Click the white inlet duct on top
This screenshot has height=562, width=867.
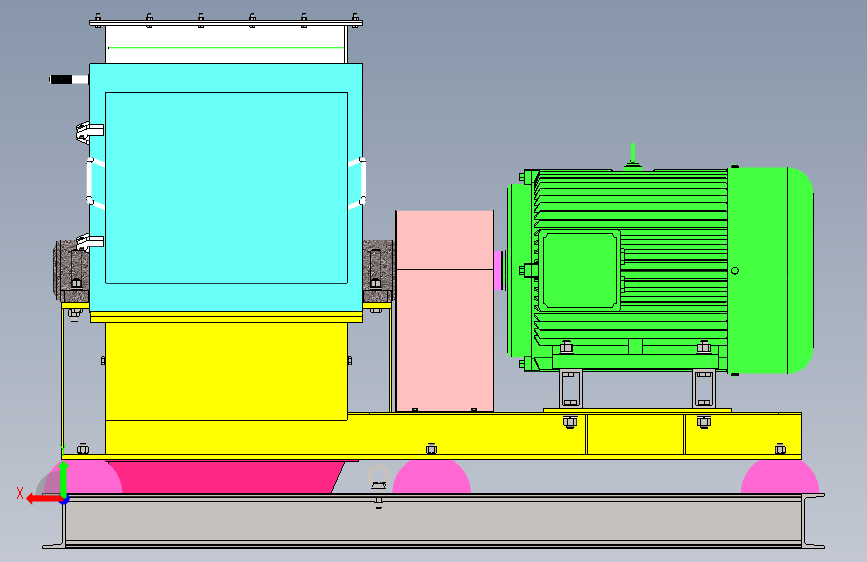226,44
